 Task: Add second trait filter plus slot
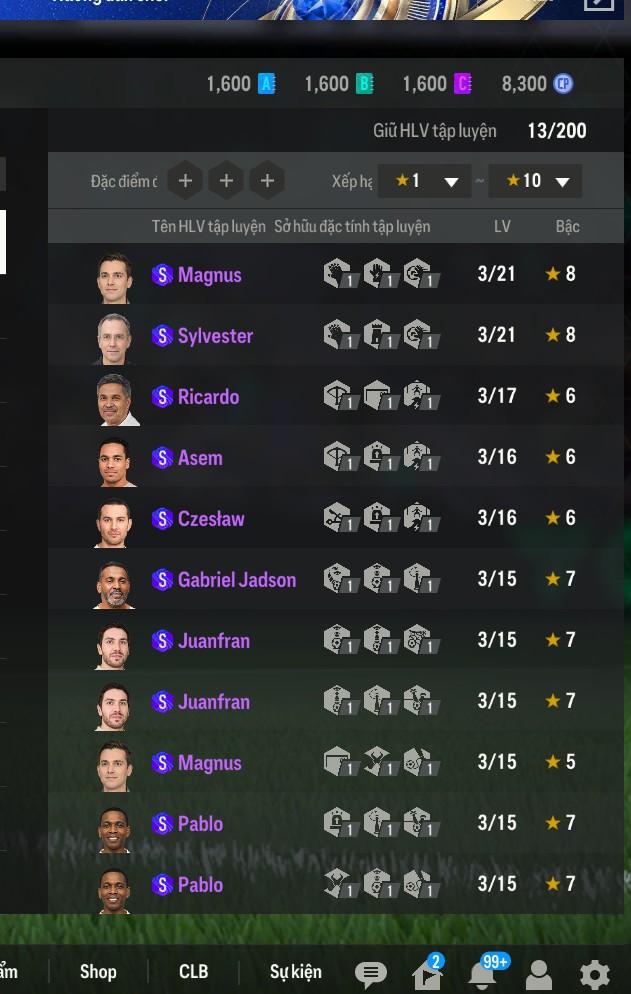click(x=226, y=181)
